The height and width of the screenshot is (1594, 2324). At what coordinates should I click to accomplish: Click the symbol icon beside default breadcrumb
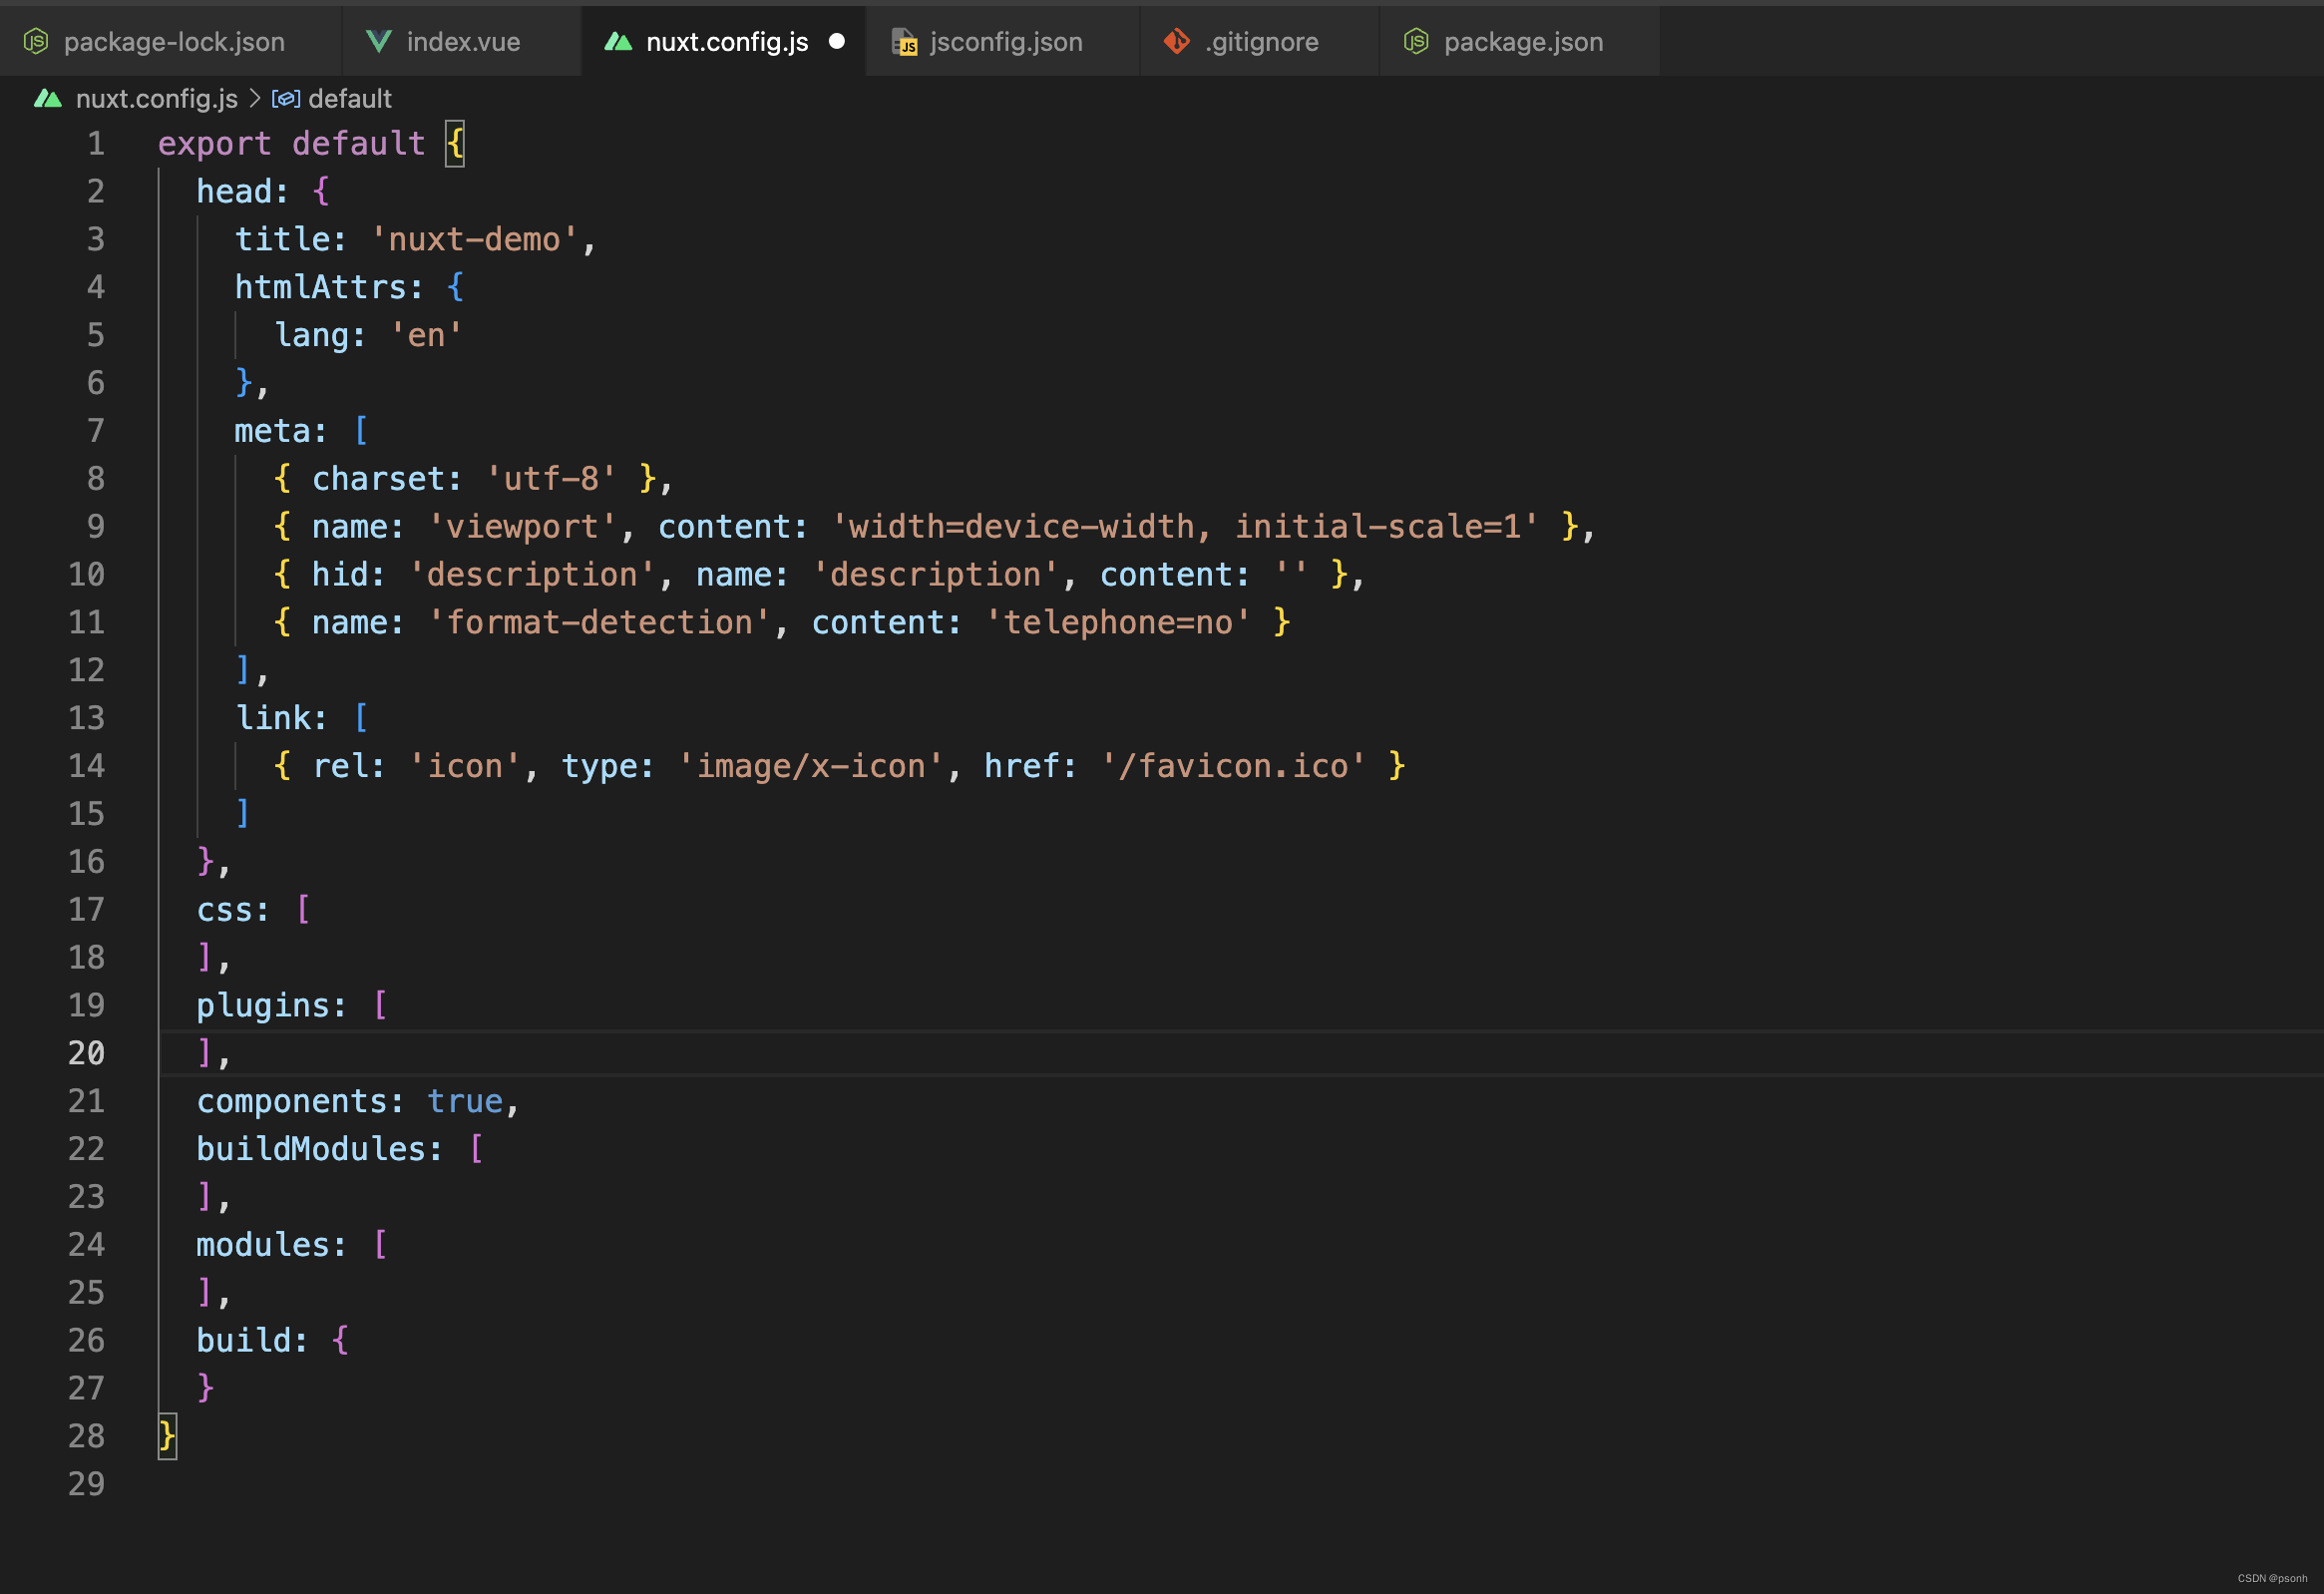coord(286,98)
